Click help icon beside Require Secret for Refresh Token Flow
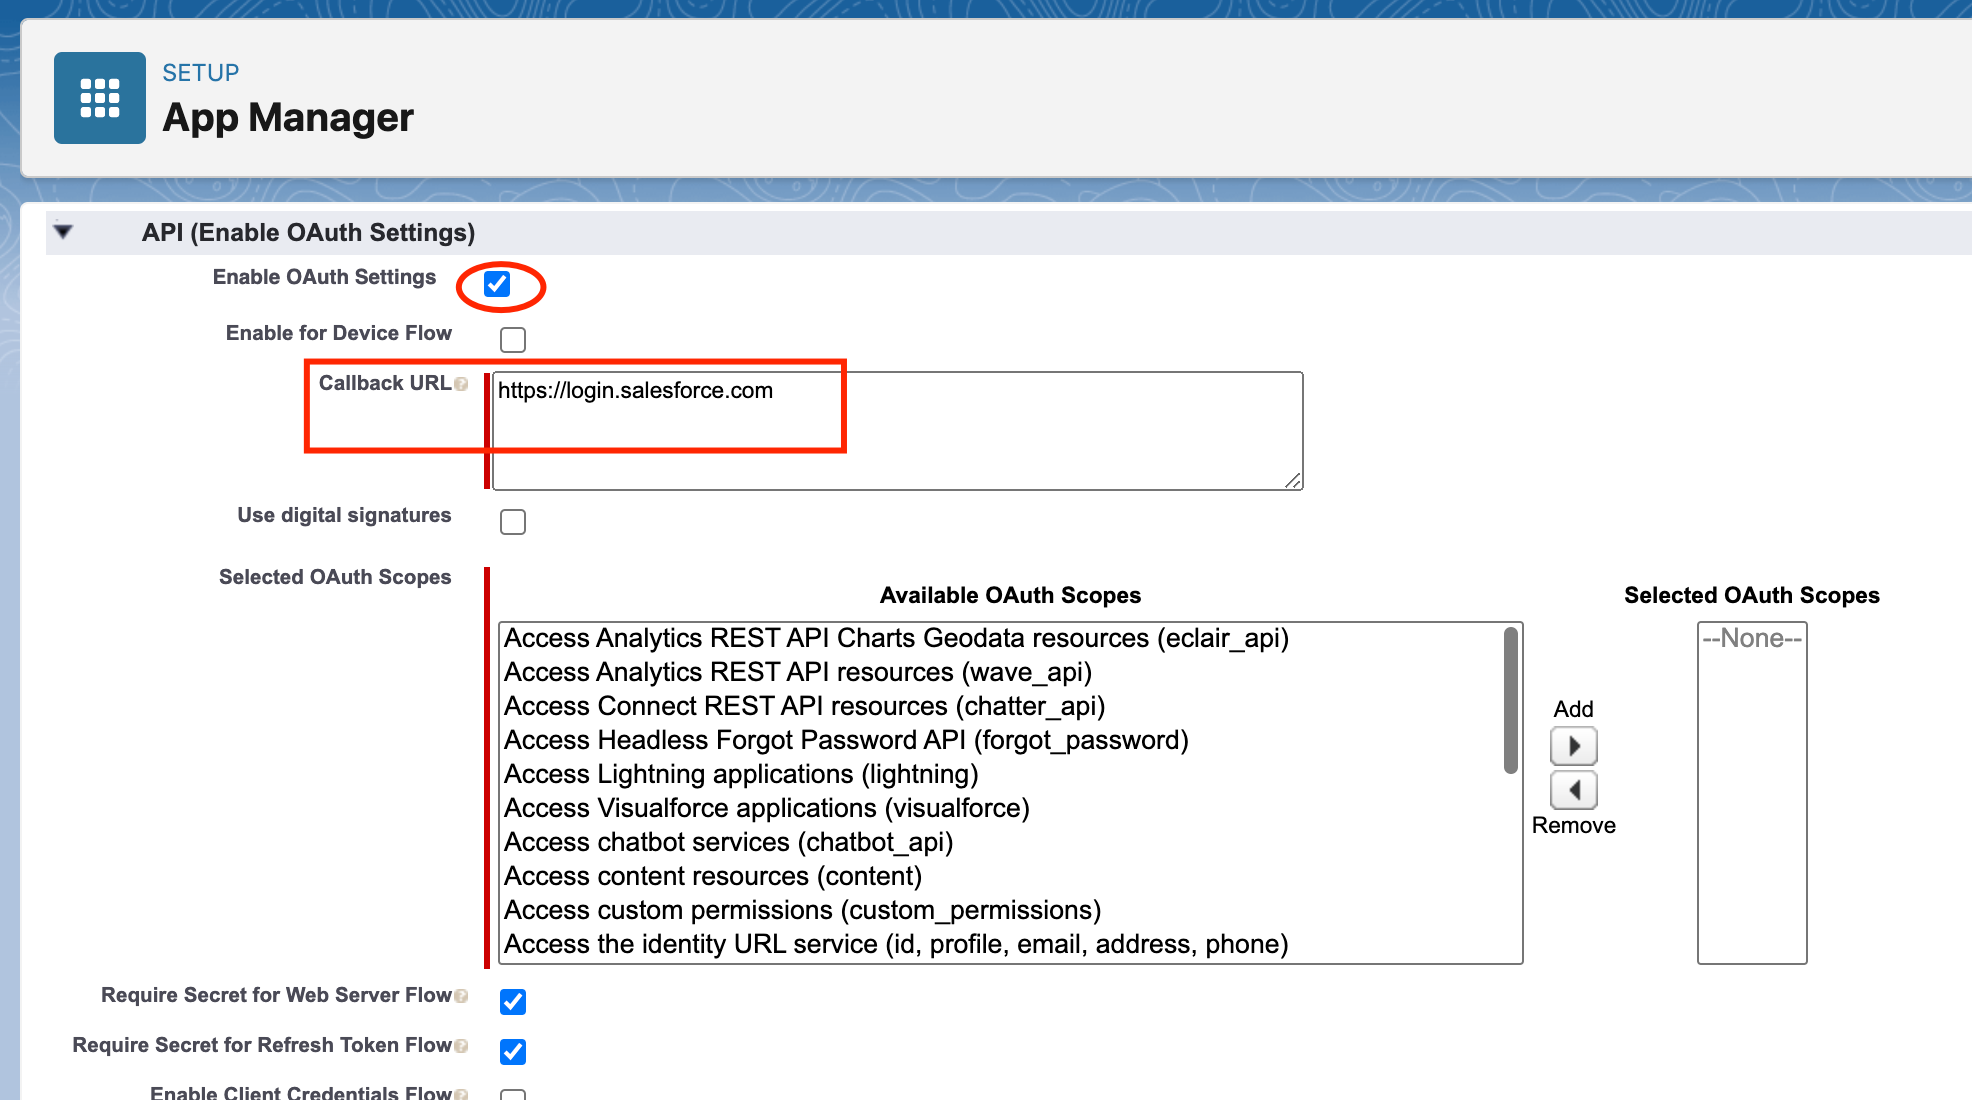Image resolution: width=1972 pixels, height=1100 pixels. pos(461,1046)
